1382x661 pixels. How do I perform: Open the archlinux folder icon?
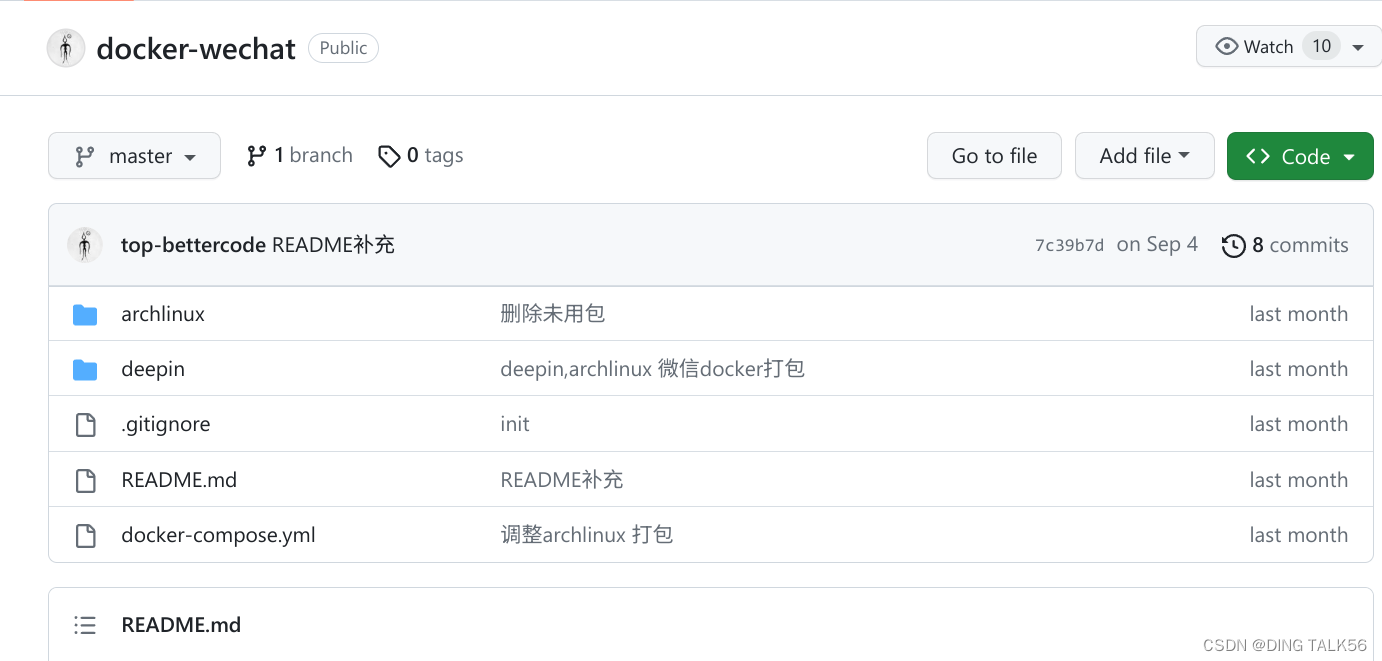point(86,313)
